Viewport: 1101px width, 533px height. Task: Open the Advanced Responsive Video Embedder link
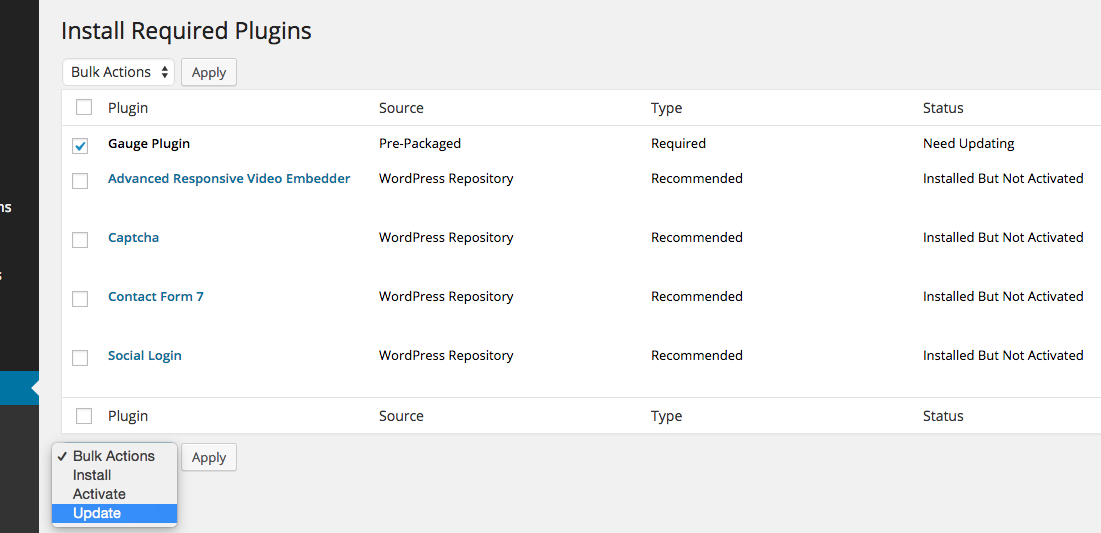pyautogui.click(x=229, y=178)
